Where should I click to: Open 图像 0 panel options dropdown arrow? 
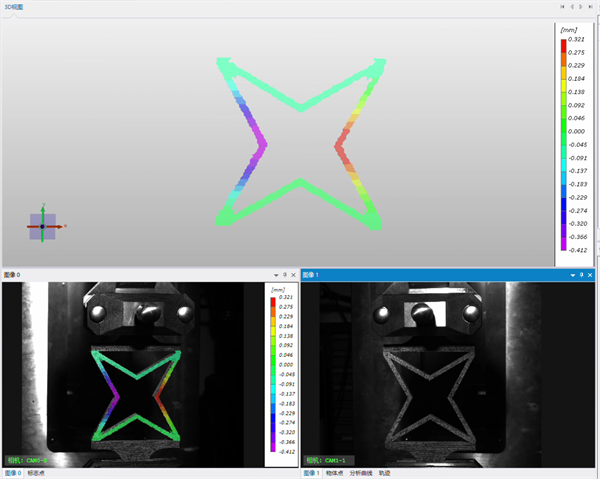pos(276,275)
